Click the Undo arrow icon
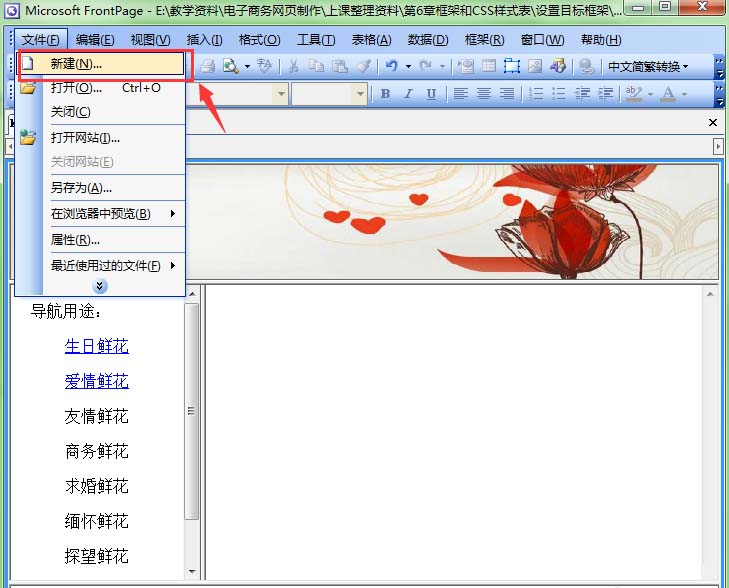 pyautogui.click(x=391, y=66)
